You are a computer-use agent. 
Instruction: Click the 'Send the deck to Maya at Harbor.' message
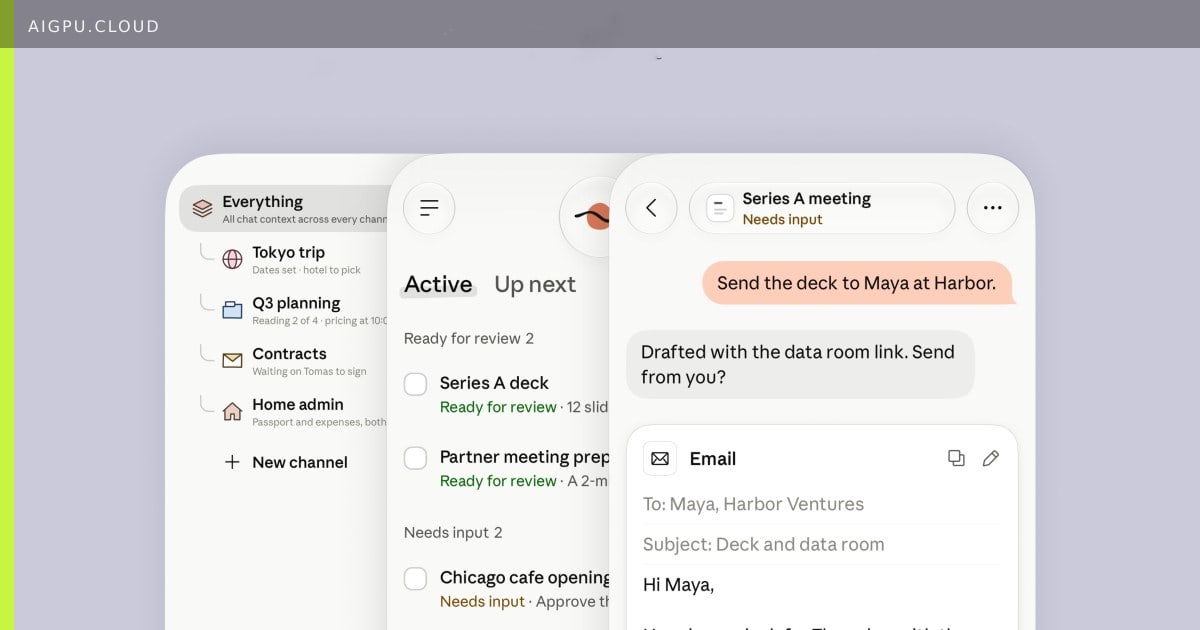pos(857,283)
